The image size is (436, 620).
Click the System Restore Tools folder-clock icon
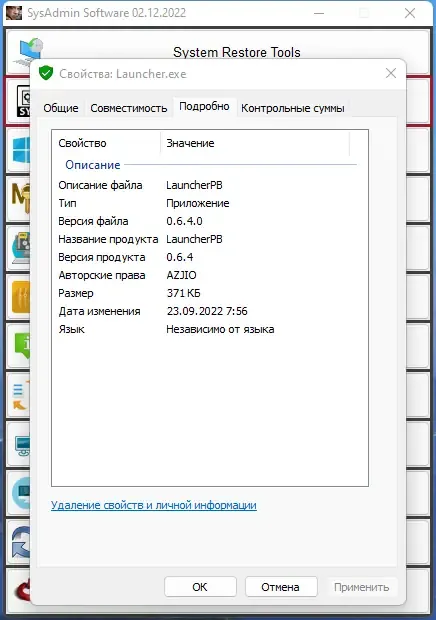point(28,50)
